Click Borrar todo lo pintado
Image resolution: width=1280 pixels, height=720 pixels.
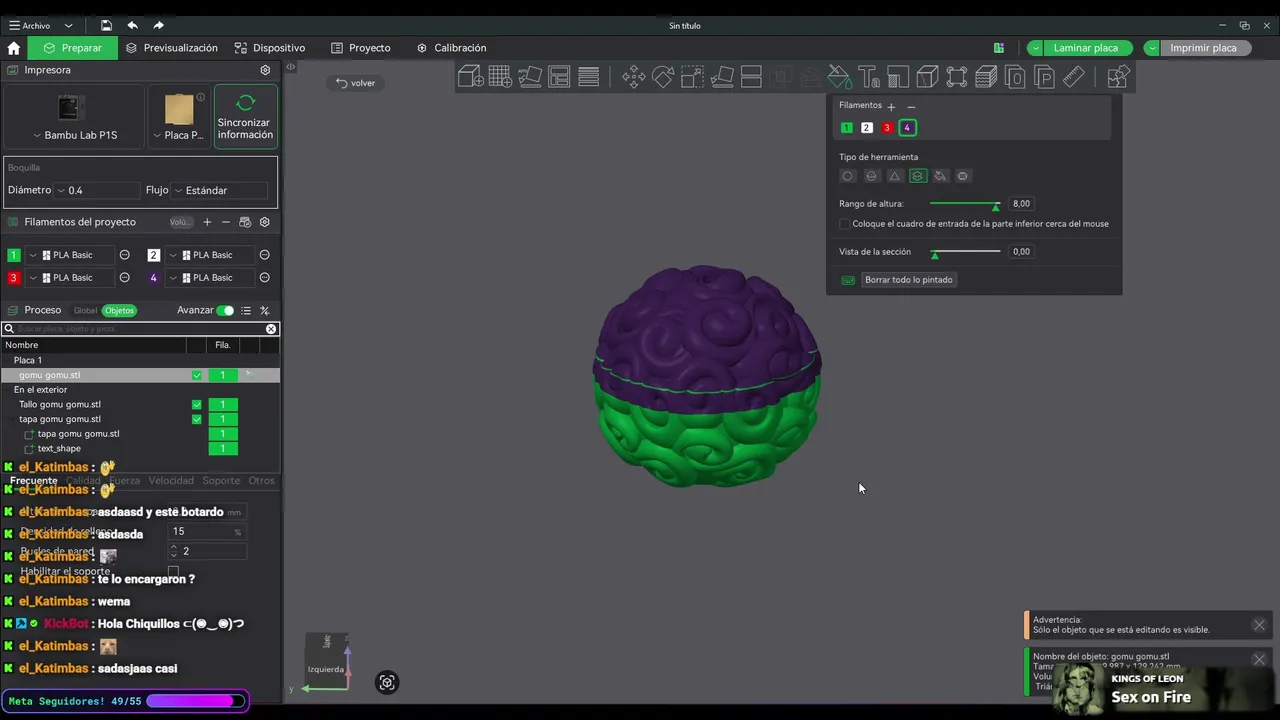coord(909,280)
